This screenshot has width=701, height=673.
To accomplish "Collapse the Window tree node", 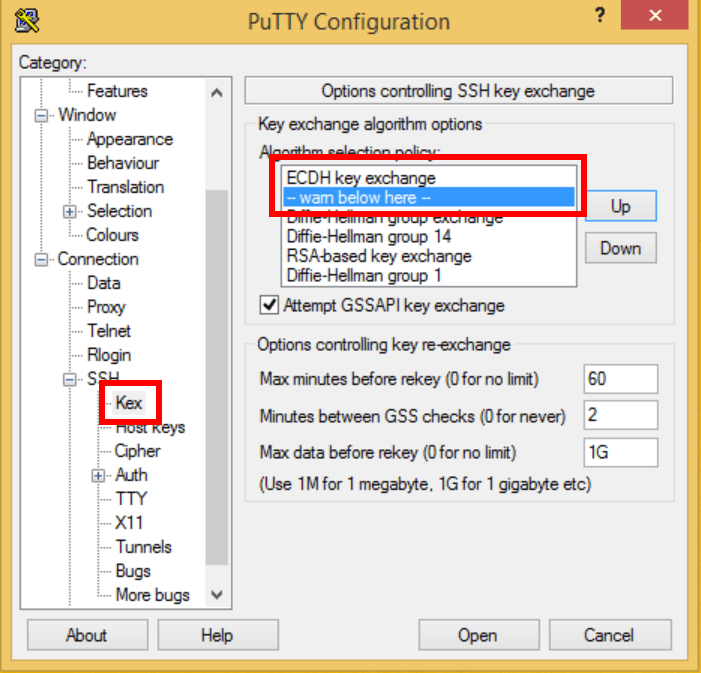I will (41, 116).
